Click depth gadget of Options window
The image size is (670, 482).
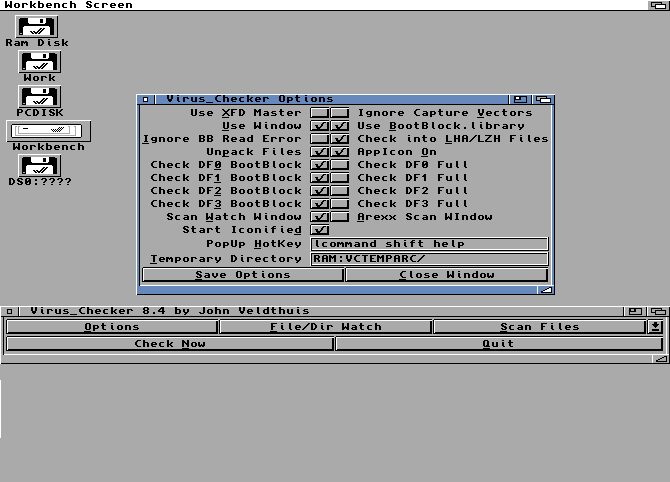pyautogui.click(x=543, y=99)
